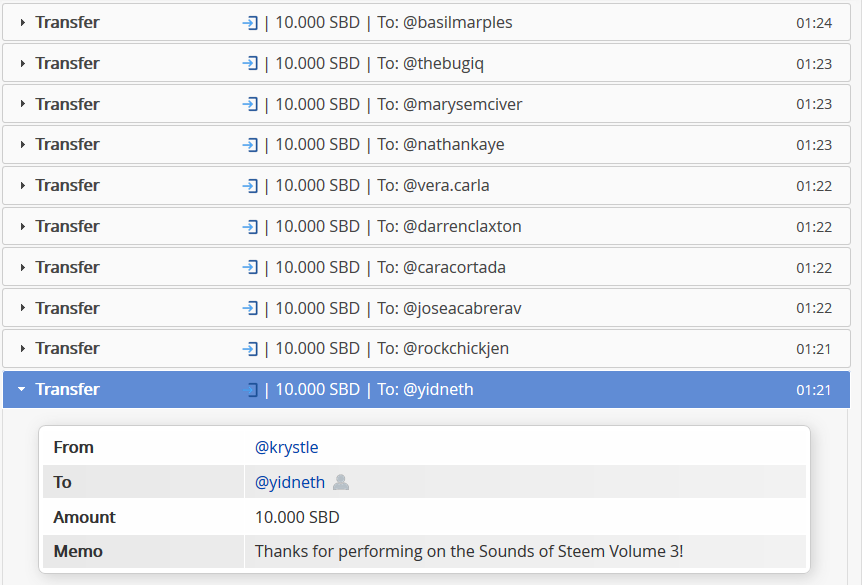Expand transfer row for @joseacabrerav
862x585 pixels.
tap(23, 308)
